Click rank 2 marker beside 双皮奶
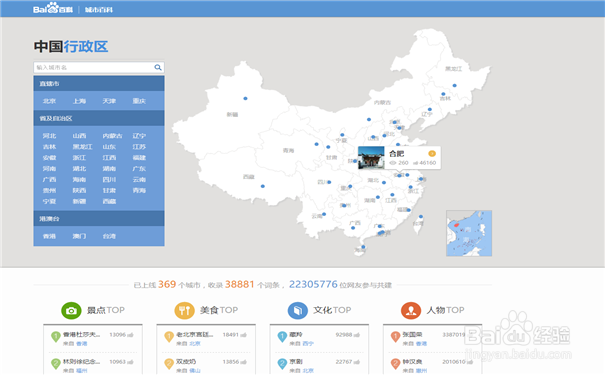605x375 pixels. (169, 364)
